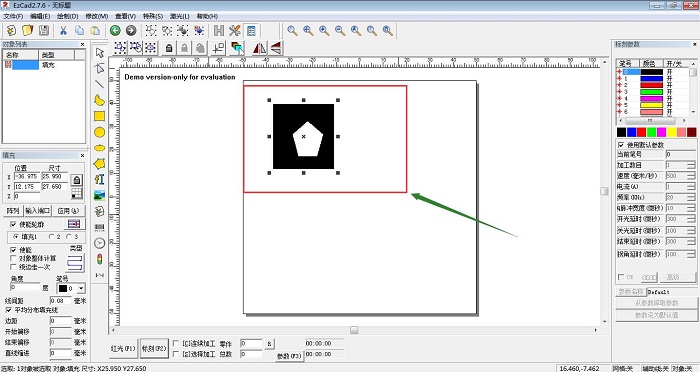Viewport: 700px width, 372px height.
Task: Increase the speed value stepper
Action: [691, 174]
